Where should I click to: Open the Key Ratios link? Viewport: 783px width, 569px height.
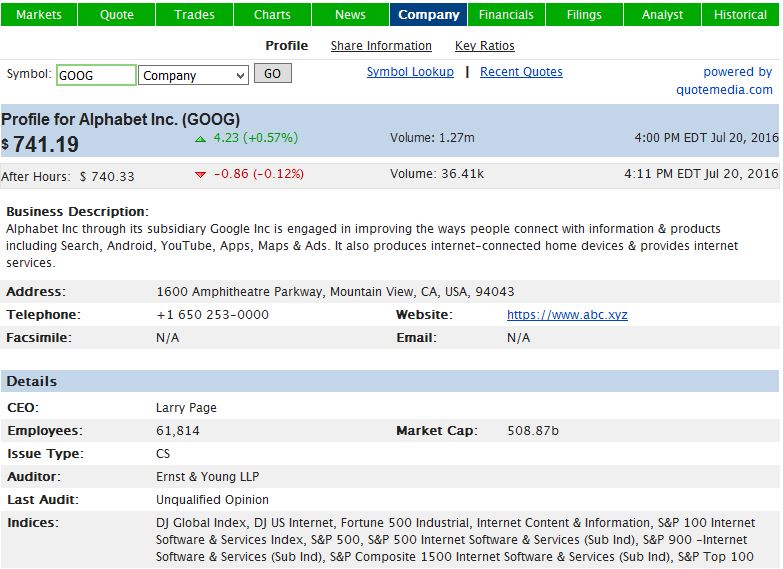click(484, 45)
